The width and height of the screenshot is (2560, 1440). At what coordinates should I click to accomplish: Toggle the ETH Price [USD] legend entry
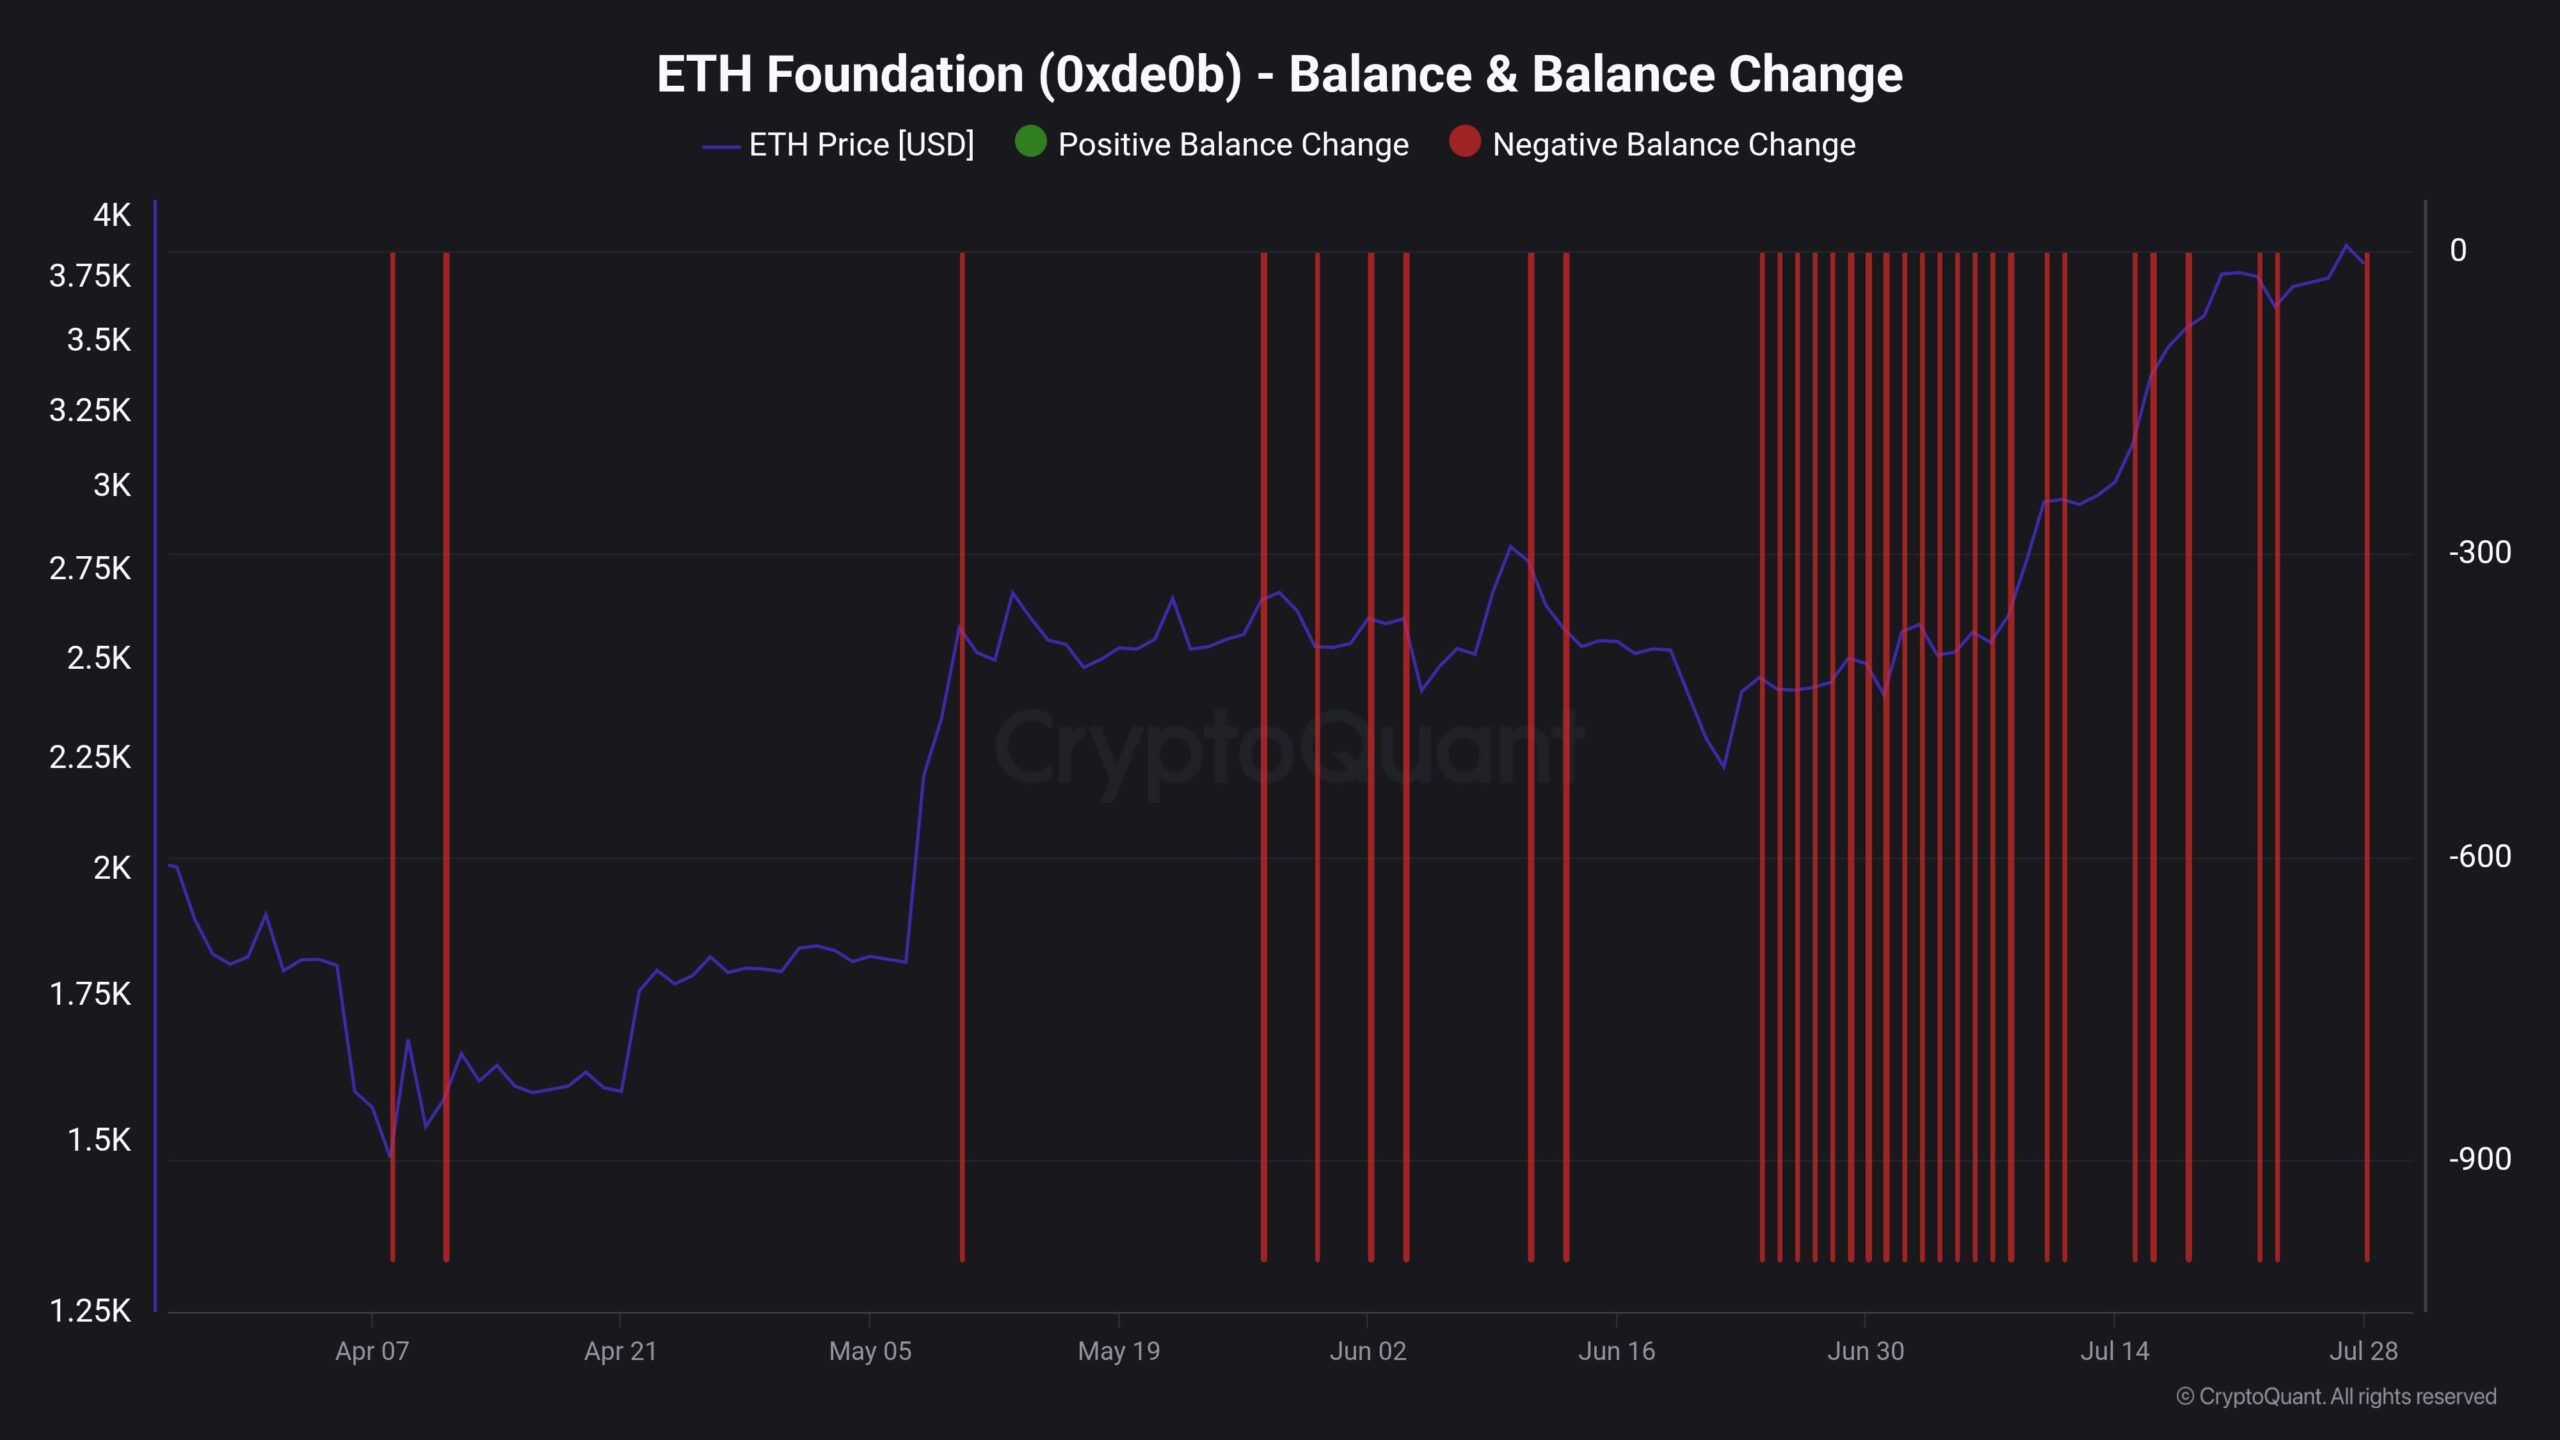click(860, 145)
